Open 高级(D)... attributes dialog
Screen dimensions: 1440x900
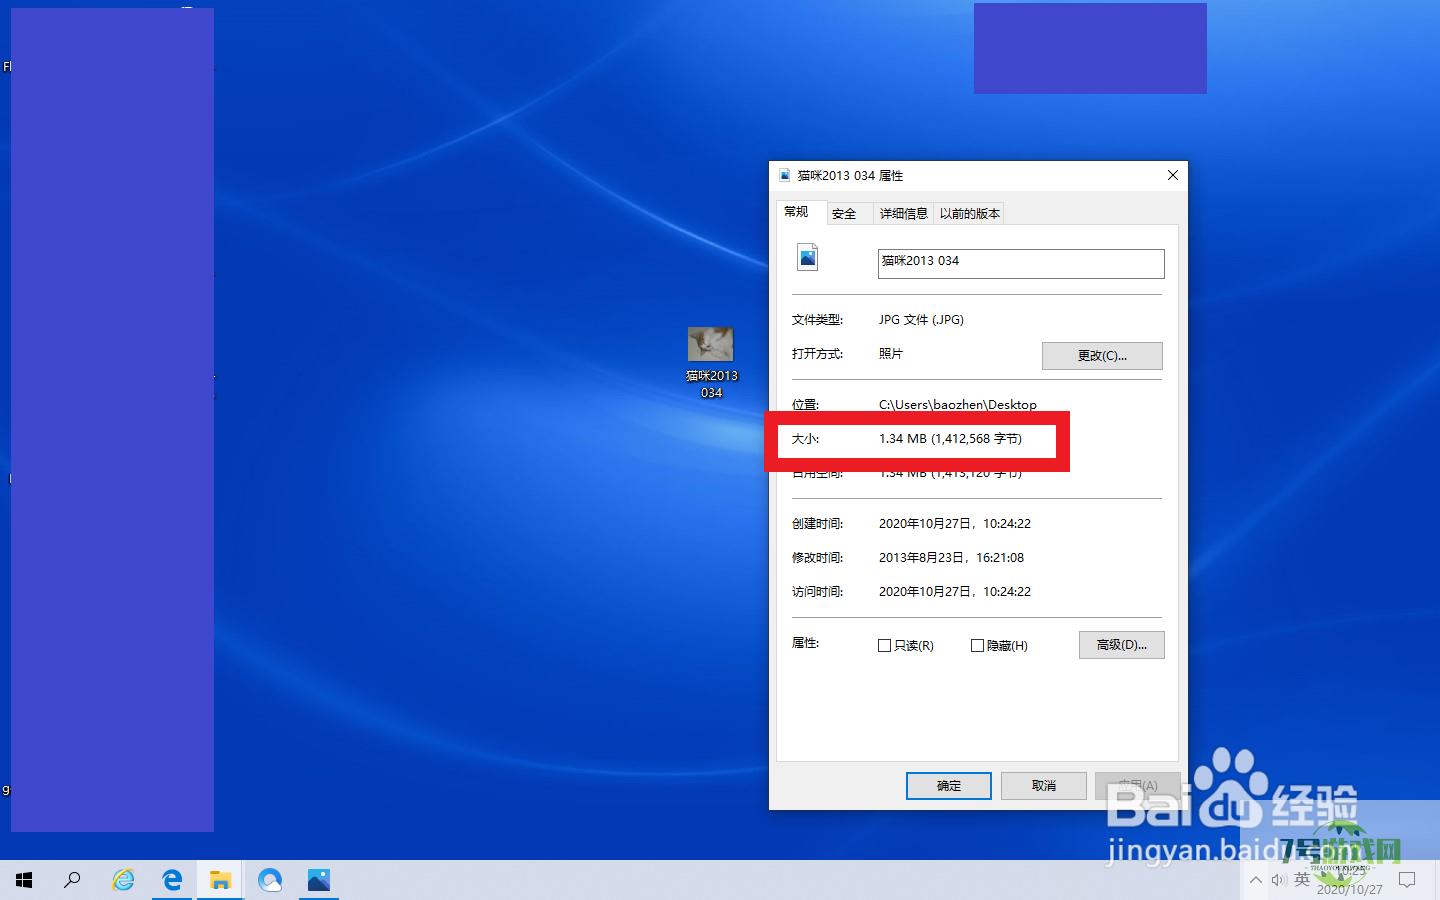1122,645
